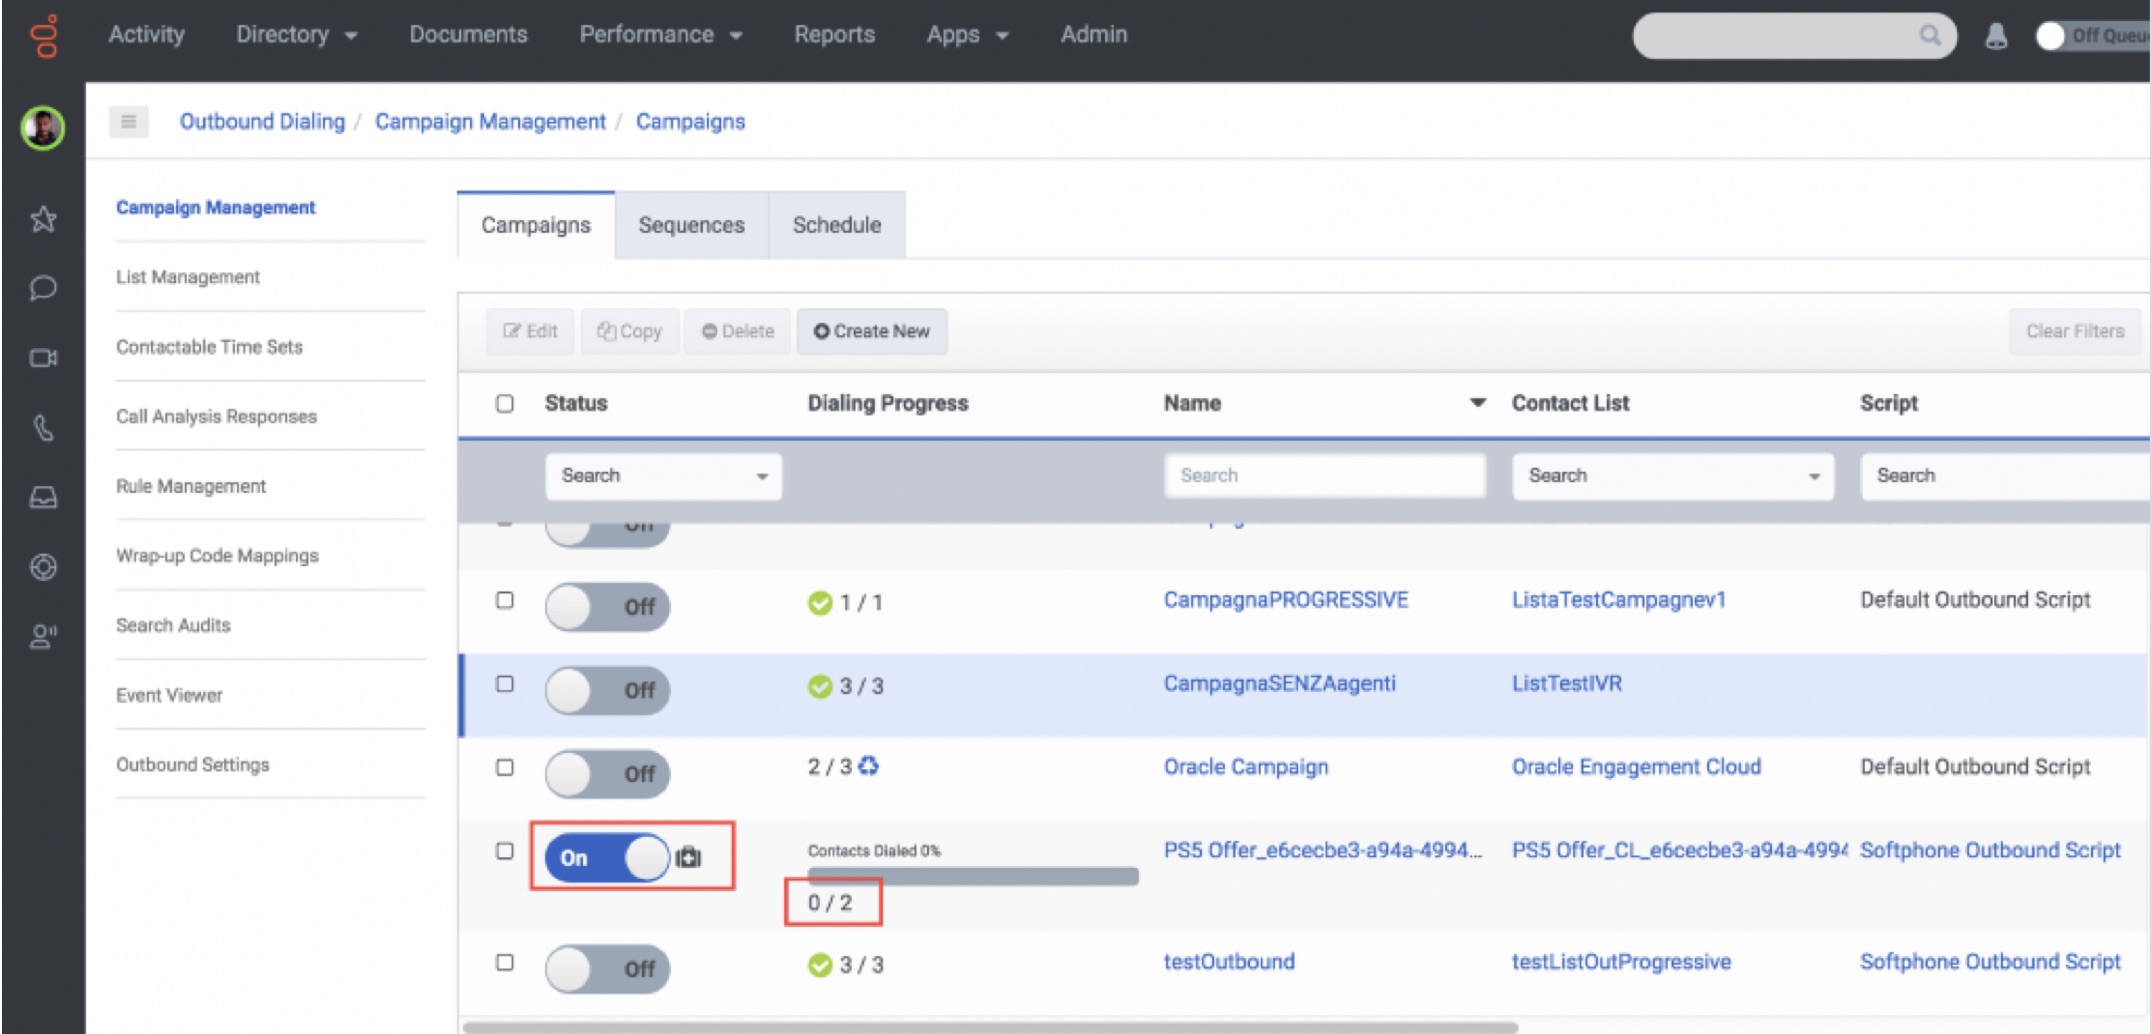Open Chat bubble in sidebar
Screen dimensions: 2152x1034
43,288
